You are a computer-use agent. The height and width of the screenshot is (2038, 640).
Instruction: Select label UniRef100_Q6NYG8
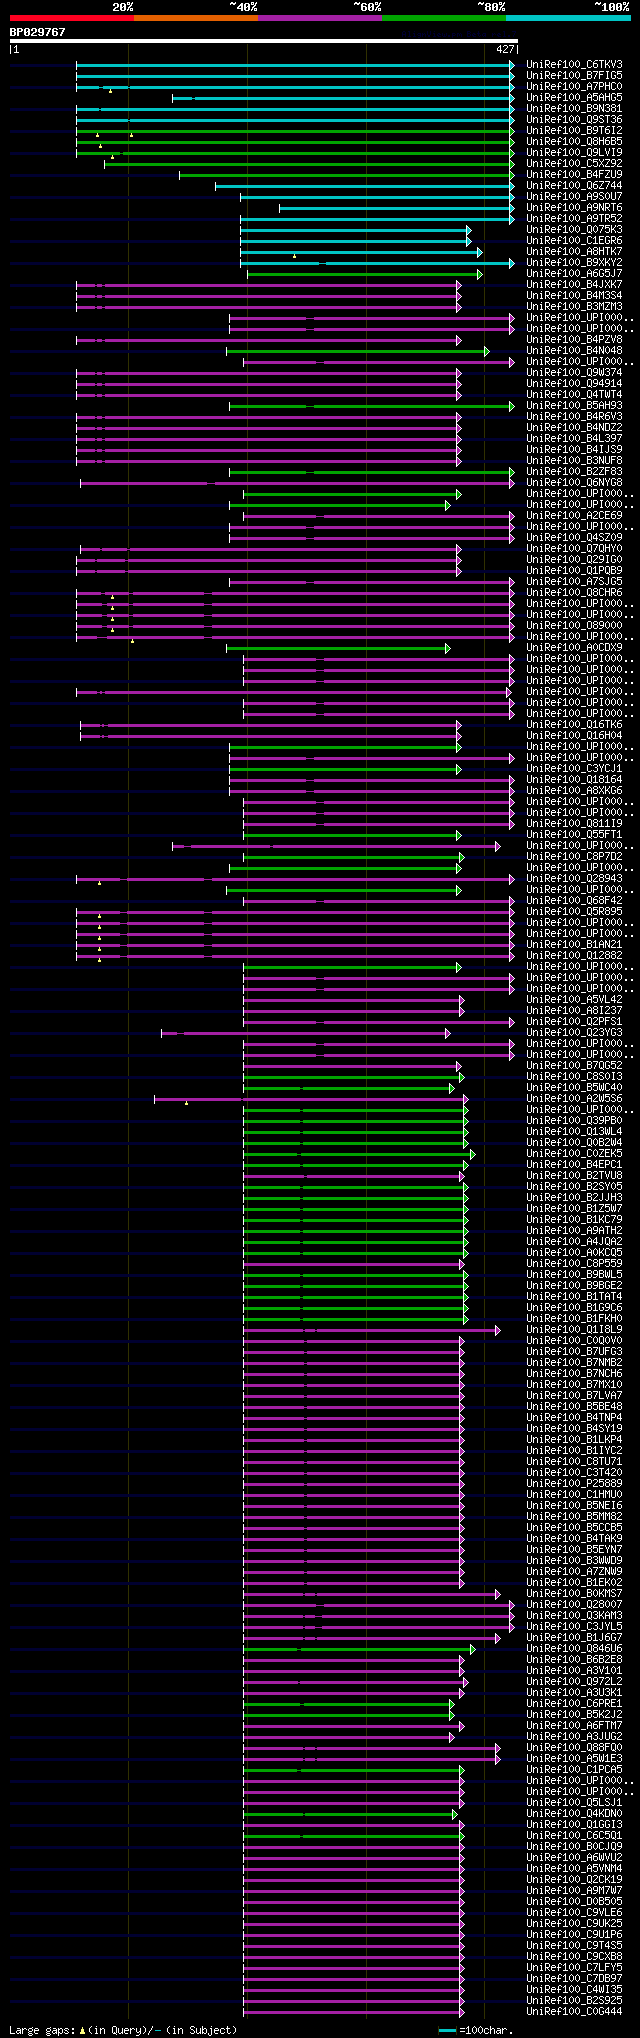574,483
